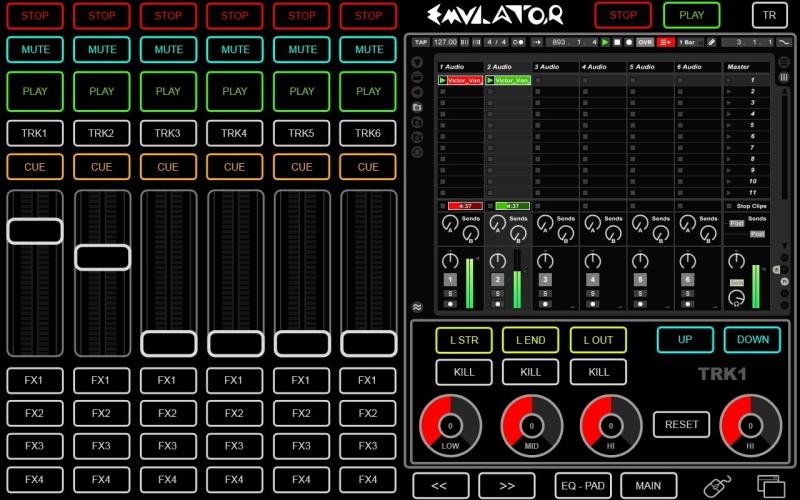Toggle the OVR overdub button
This screenshot has height=500, width=800.
pos(645,42)
